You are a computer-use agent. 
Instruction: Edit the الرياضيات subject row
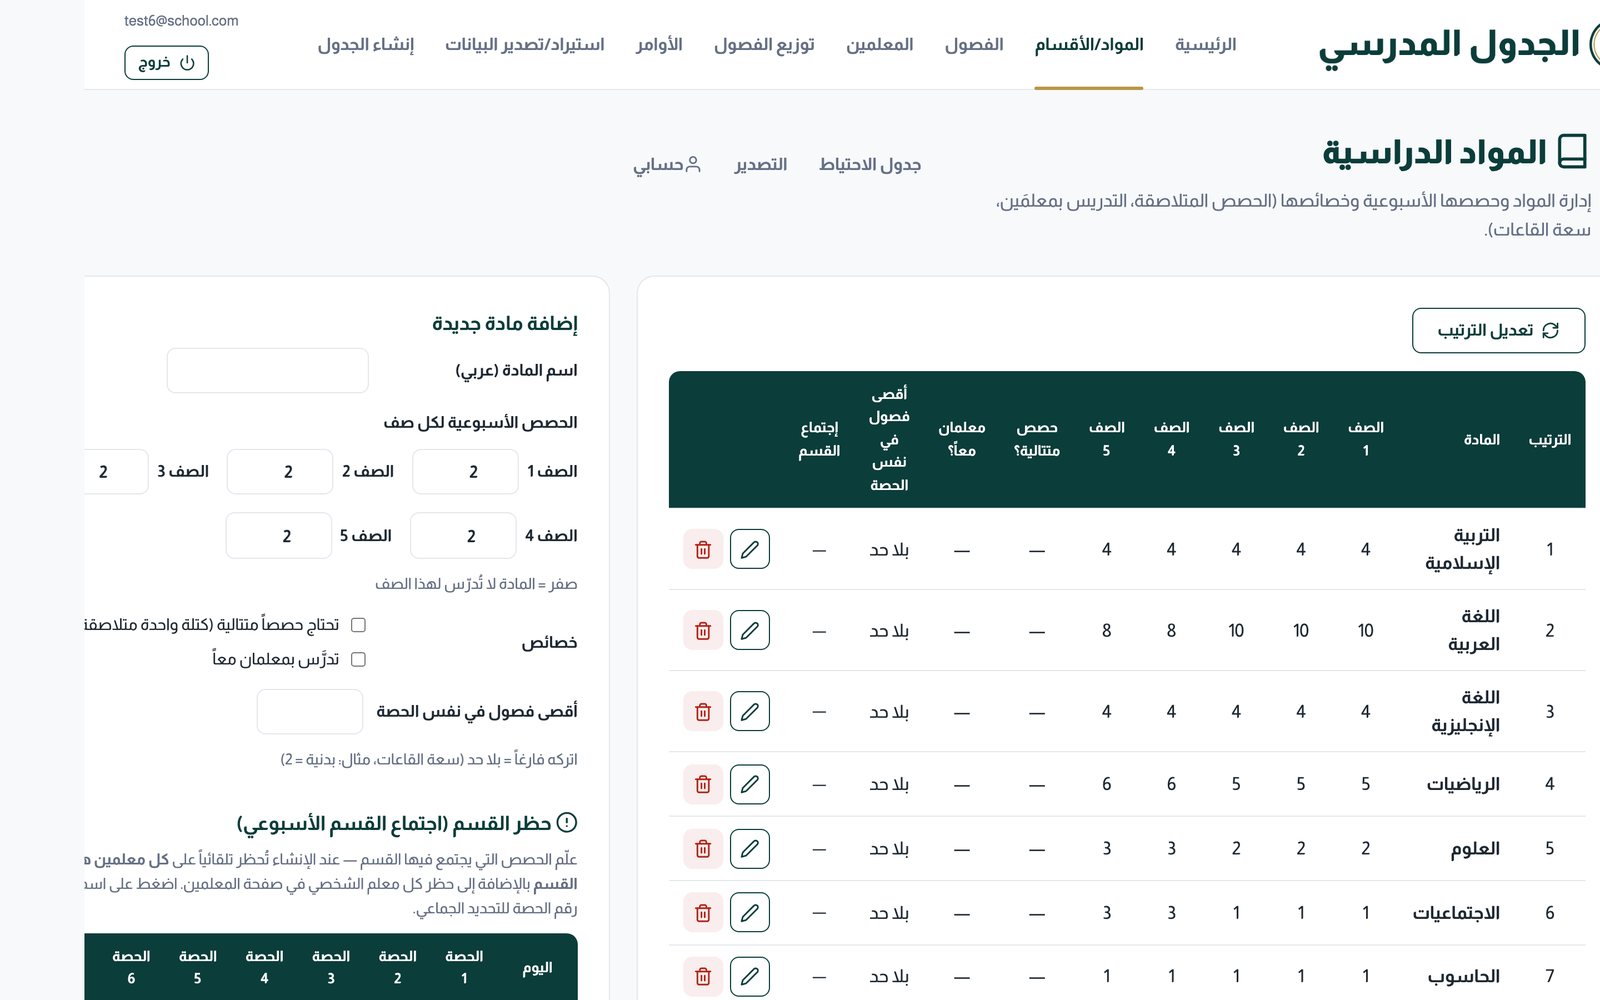pyautogui.click(x=750, y=784)
